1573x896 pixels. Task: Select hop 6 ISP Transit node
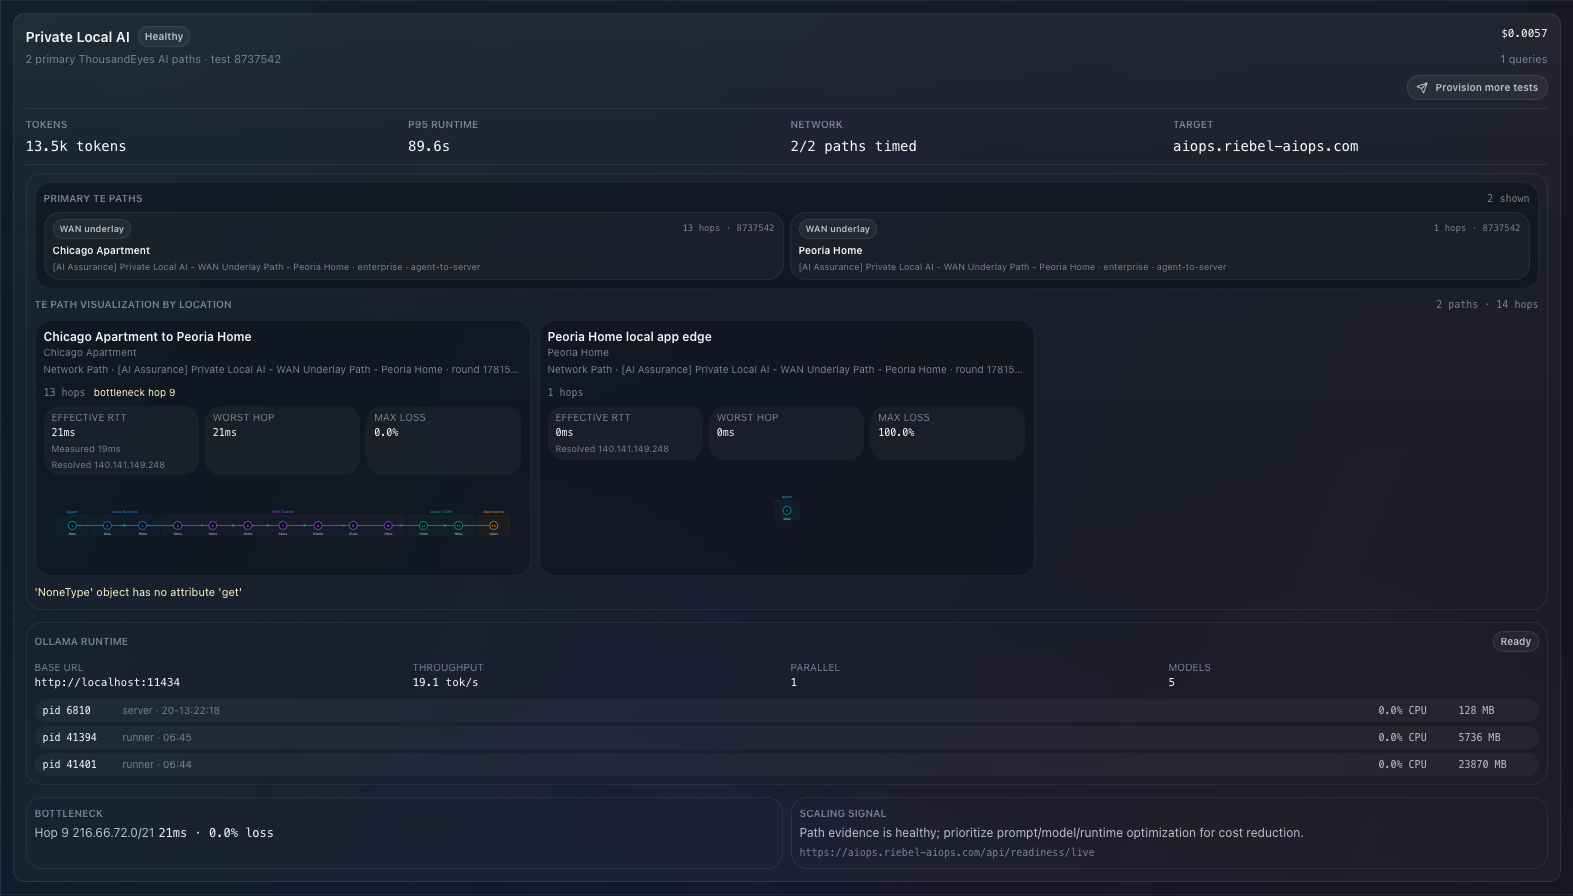[x=248, y=525]
